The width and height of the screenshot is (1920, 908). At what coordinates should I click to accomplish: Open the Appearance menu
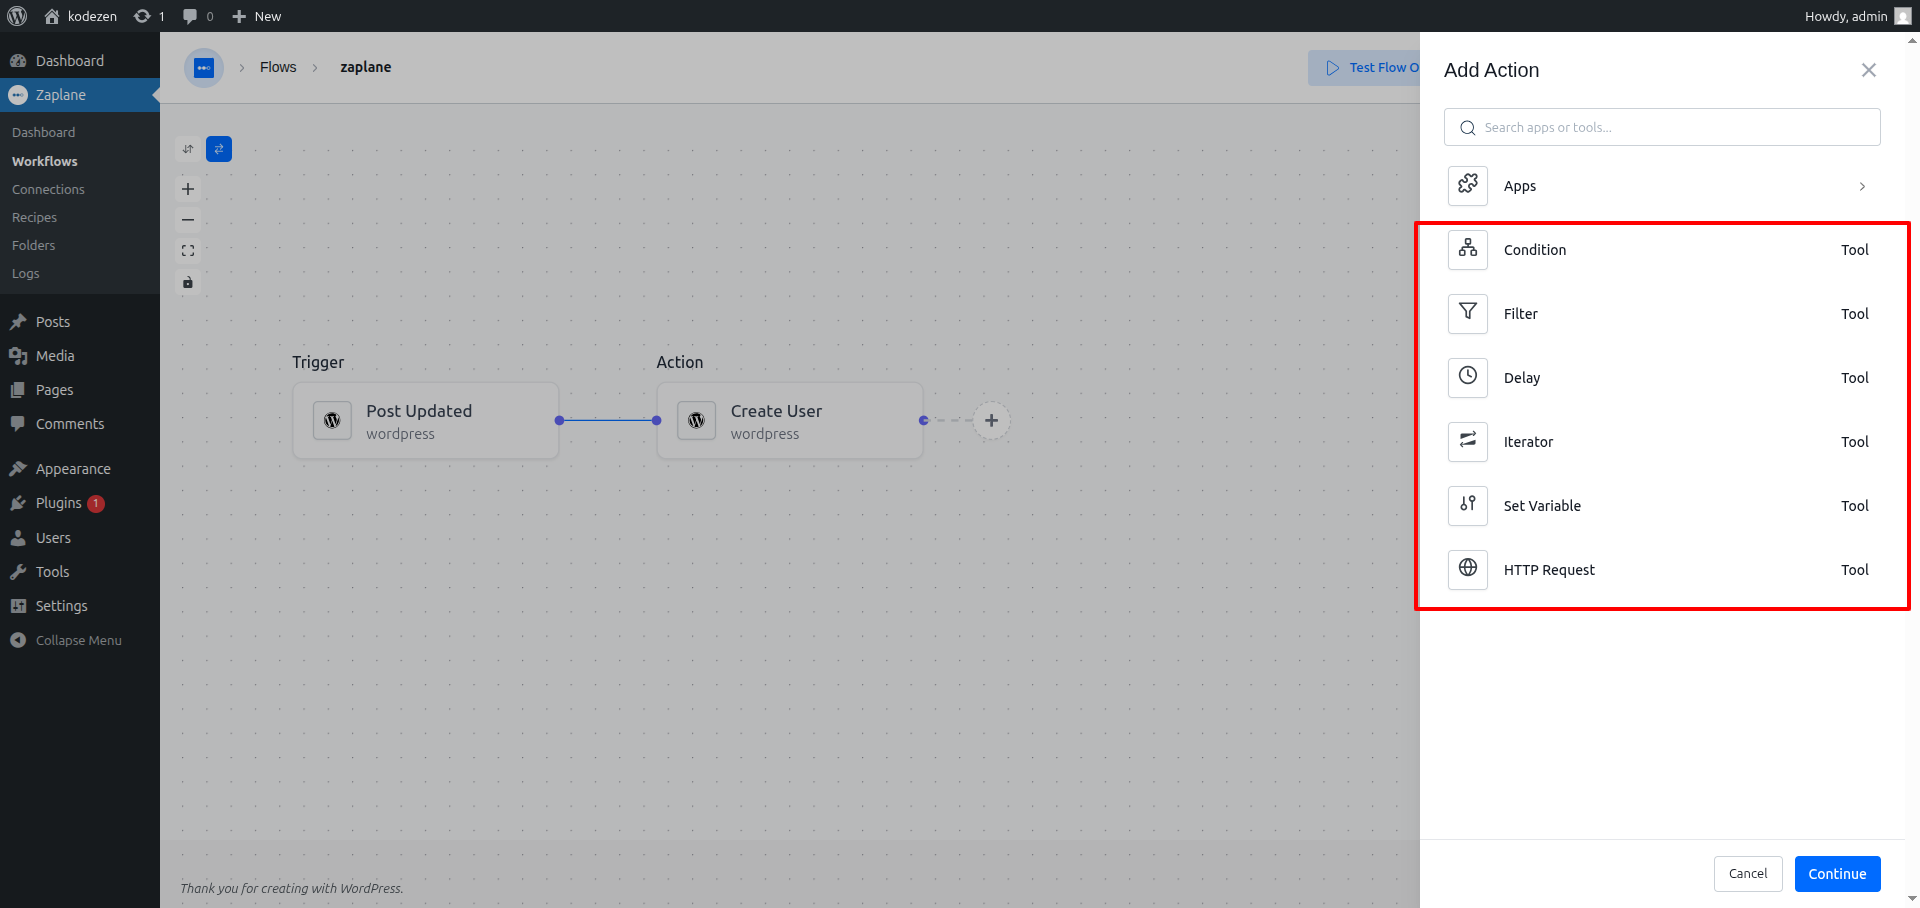[x=80, y=469]
